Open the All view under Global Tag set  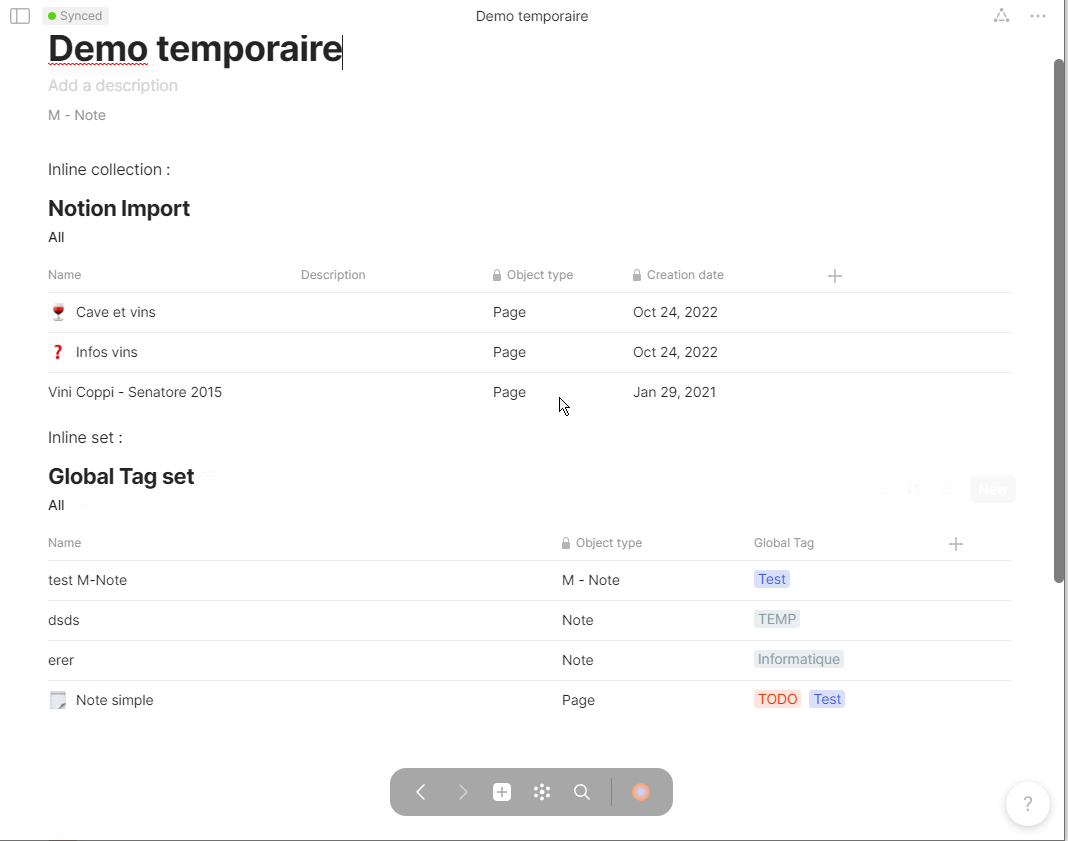point(56,505)
